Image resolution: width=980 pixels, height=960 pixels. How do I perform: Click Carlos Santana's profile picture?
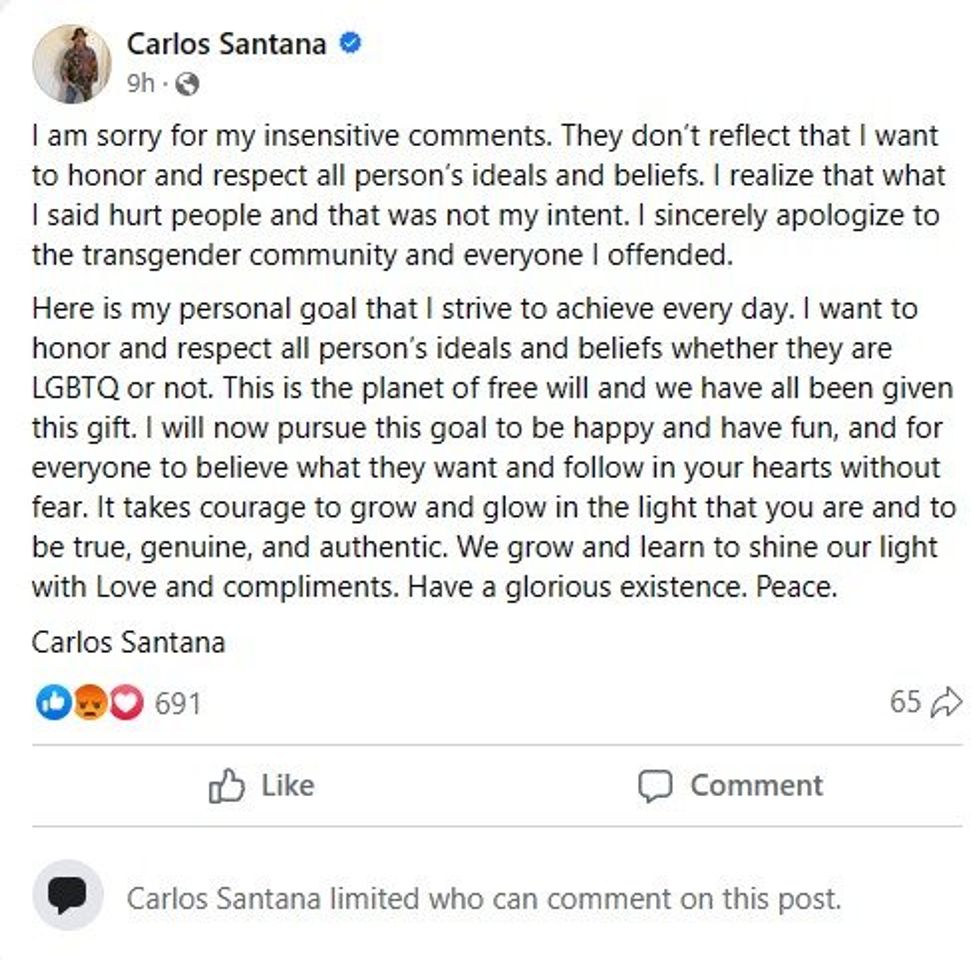click(72, 63)
